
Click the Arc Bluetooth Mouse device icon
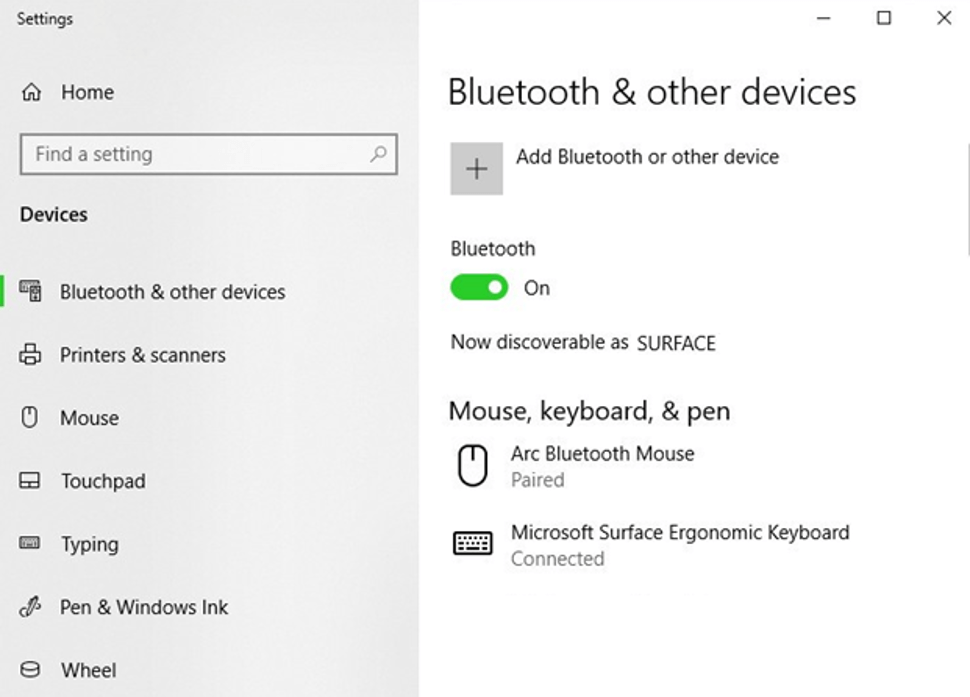(472, 465)
